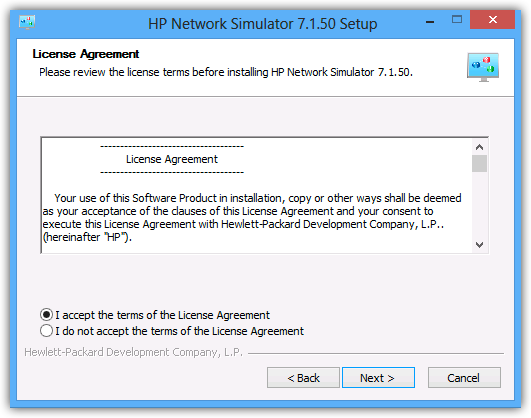
Task: Click the license paragraph starting 'Your use of this Software'
Action: tap(252, 217)
